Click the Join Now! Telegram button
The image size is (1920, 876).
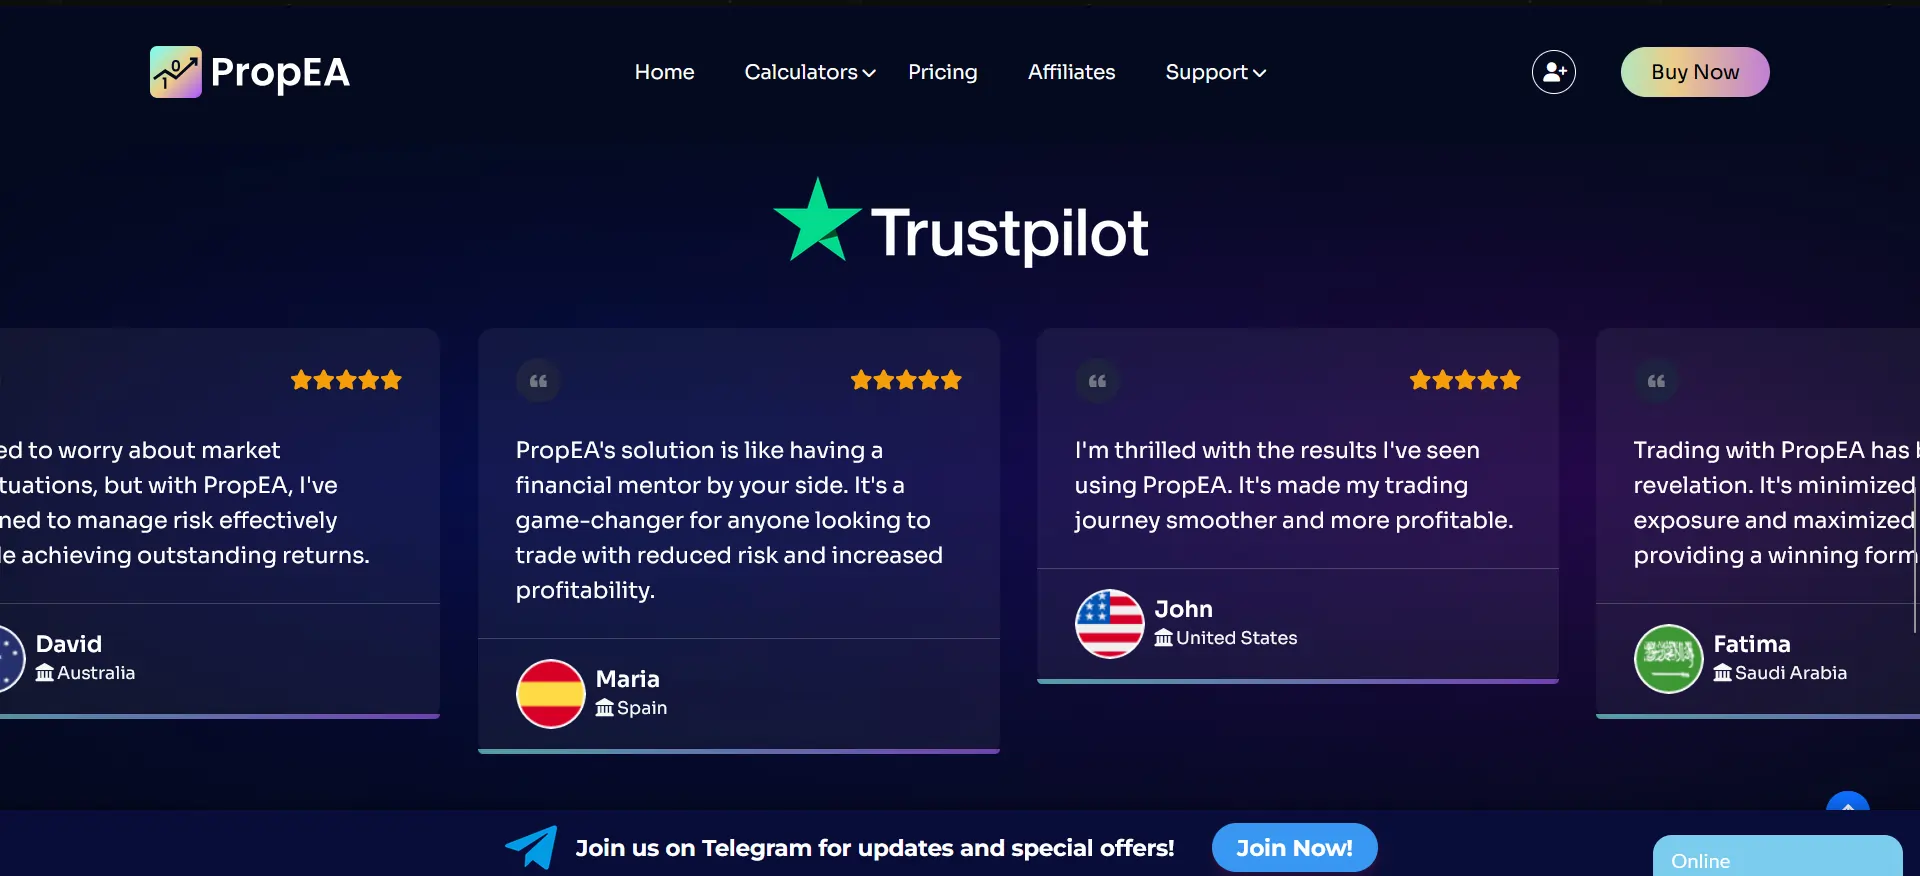[1294, 848]
